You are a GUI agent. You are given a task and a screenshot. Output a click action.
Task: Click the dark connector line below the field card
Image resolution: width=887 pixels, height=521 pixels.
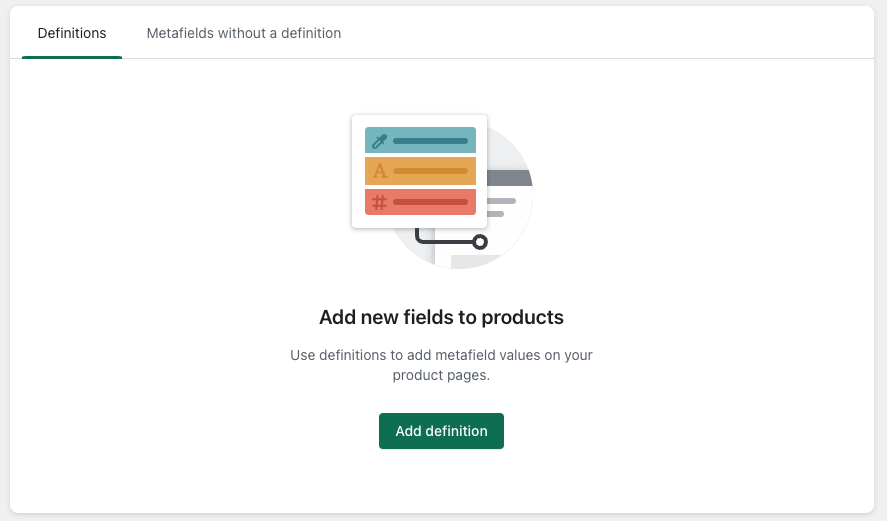[x=440, y=242]
